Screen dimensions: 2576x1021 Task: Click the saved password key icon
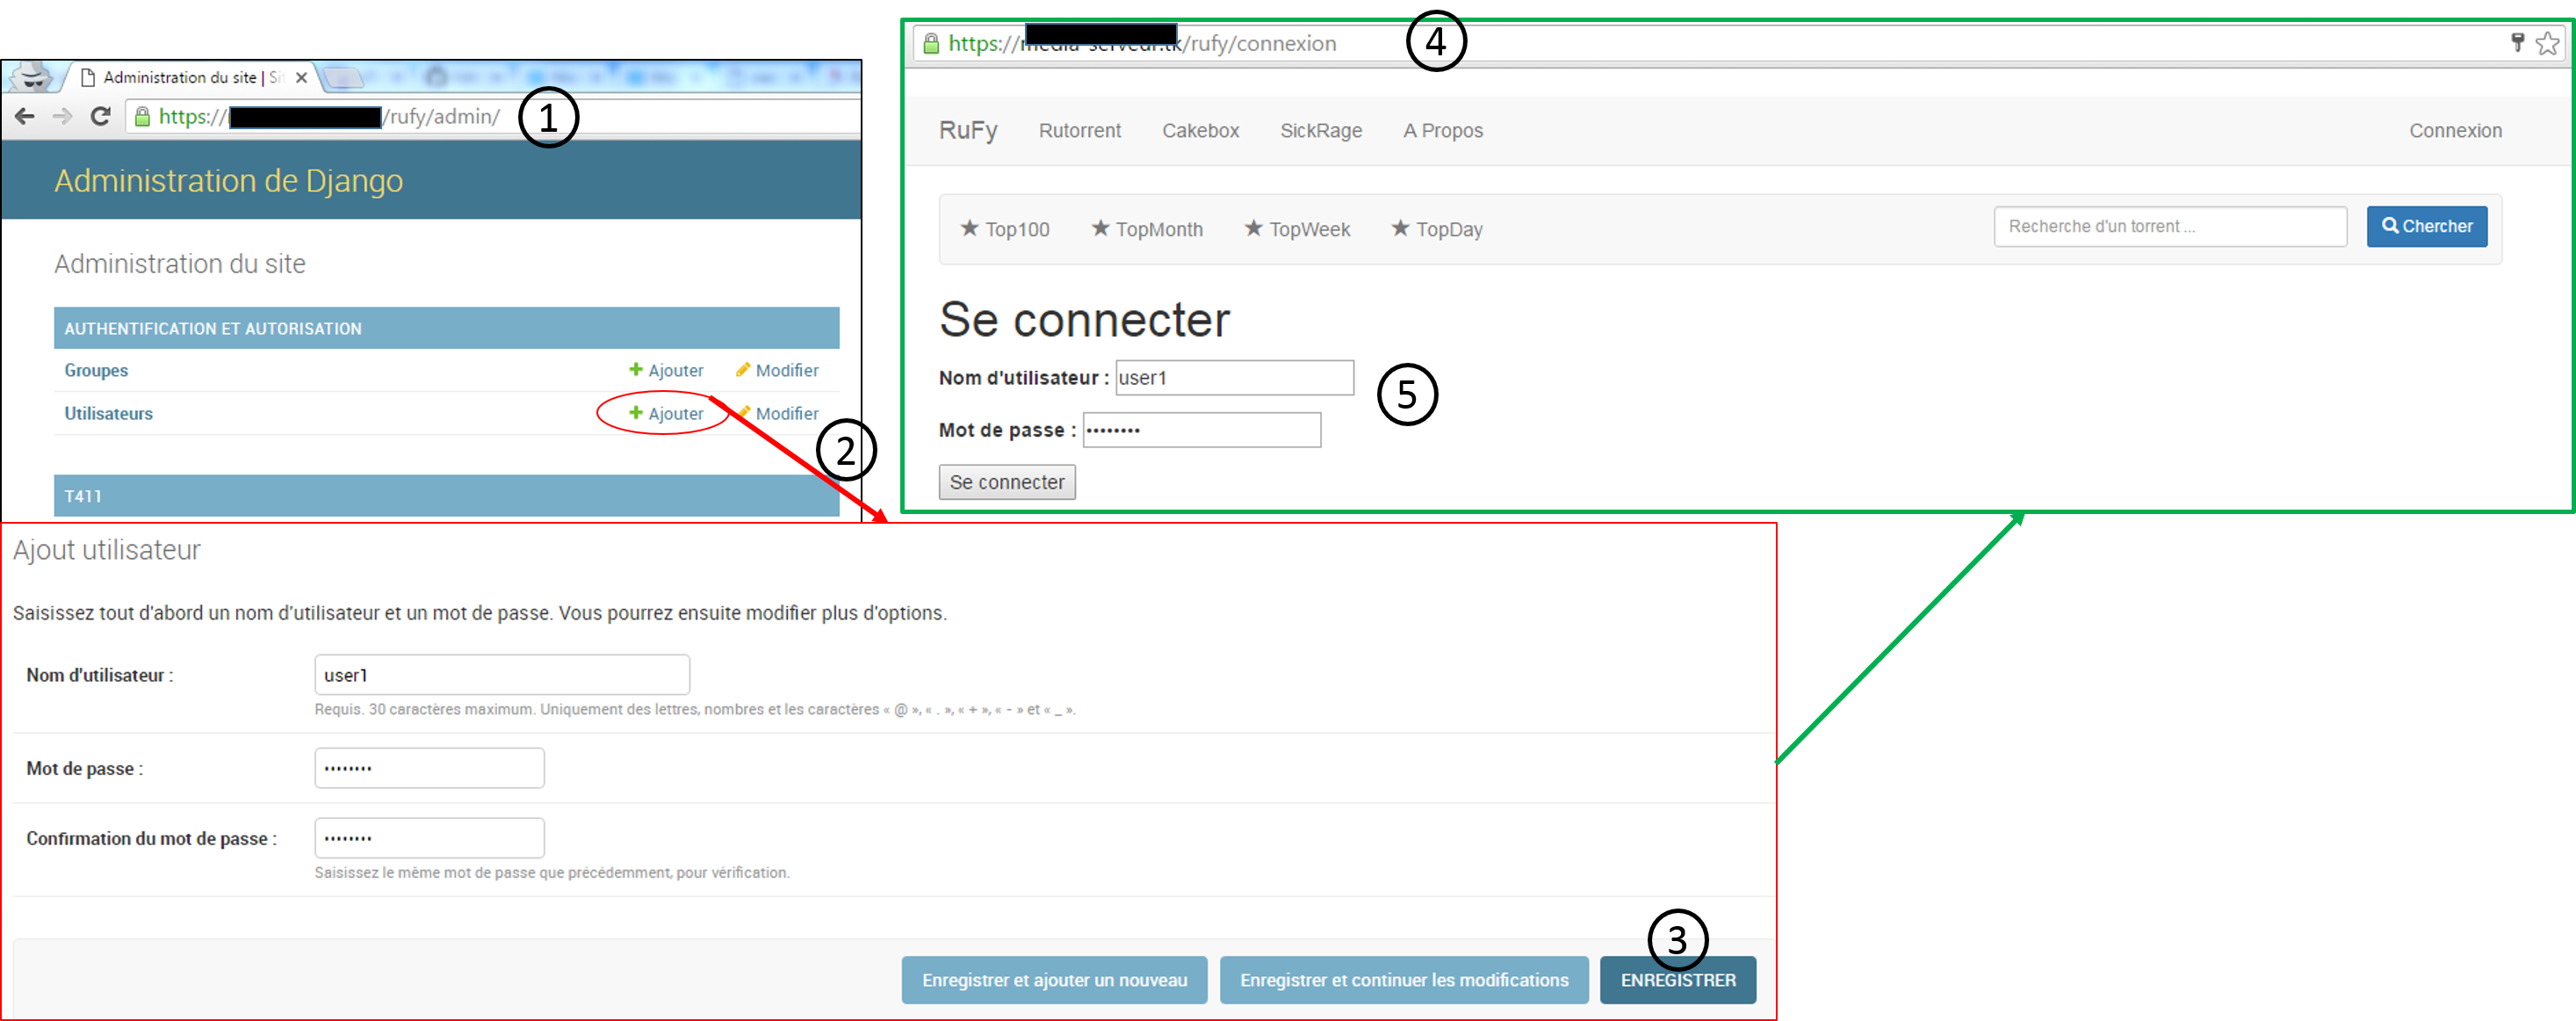click(2518, 42)
